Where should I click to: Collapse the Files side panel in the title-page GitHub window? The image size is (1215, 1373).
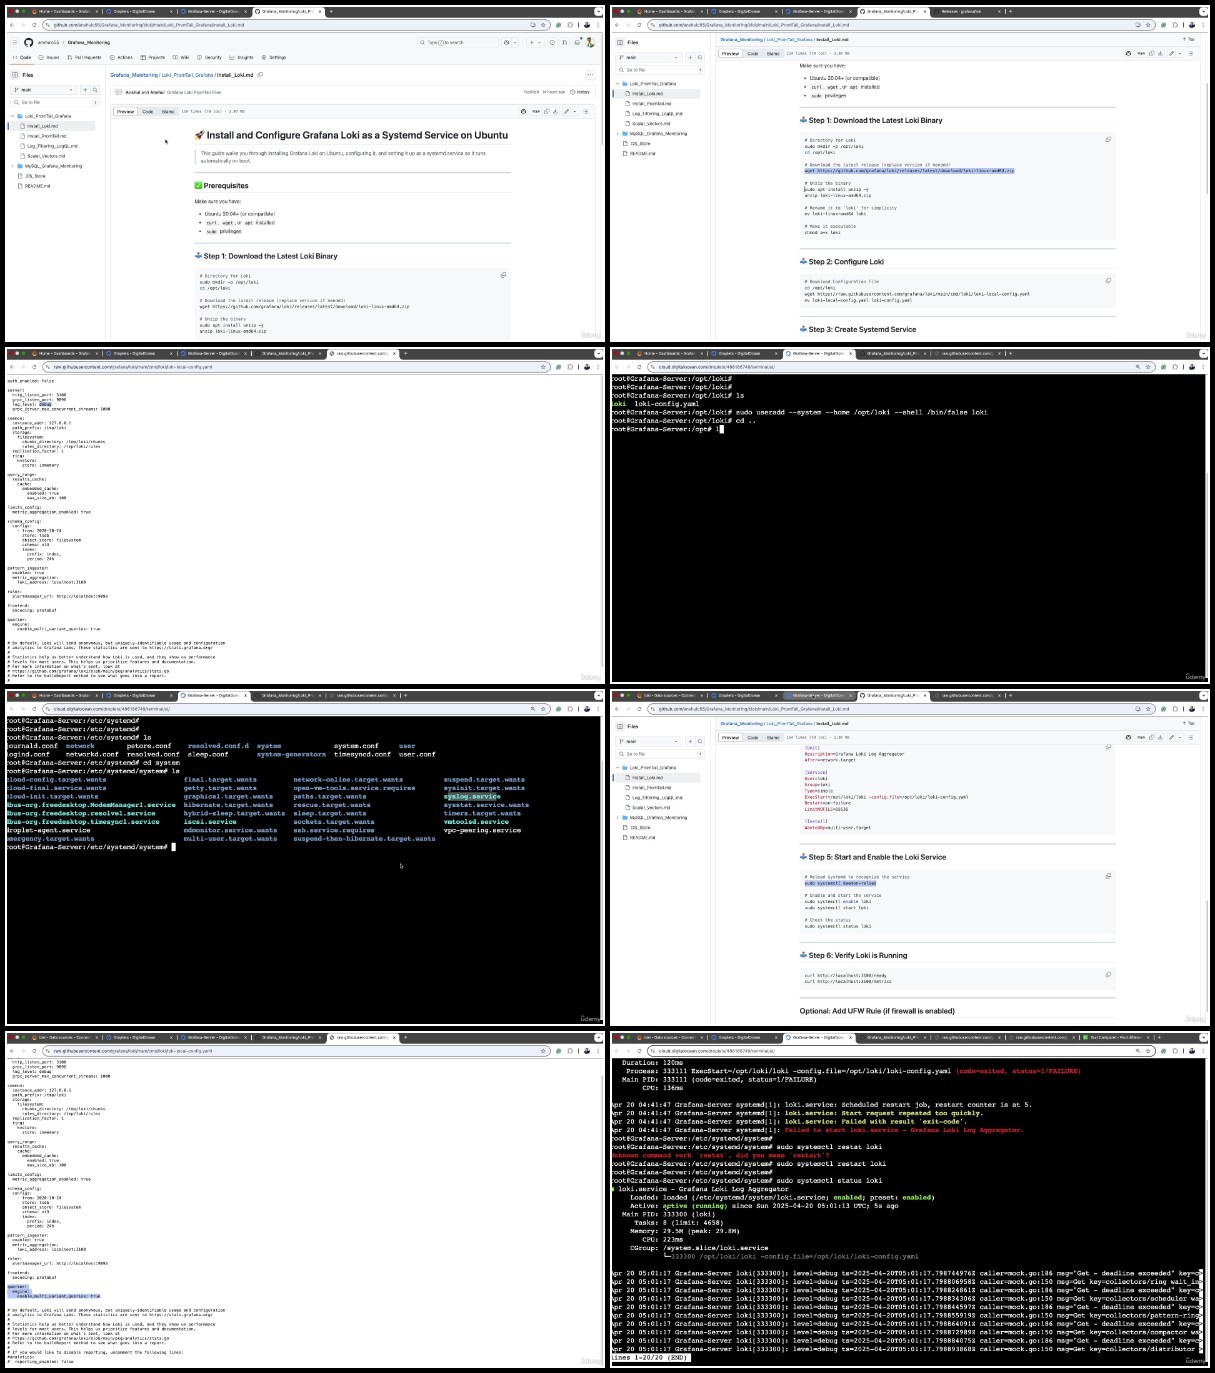tap(15, 75)
